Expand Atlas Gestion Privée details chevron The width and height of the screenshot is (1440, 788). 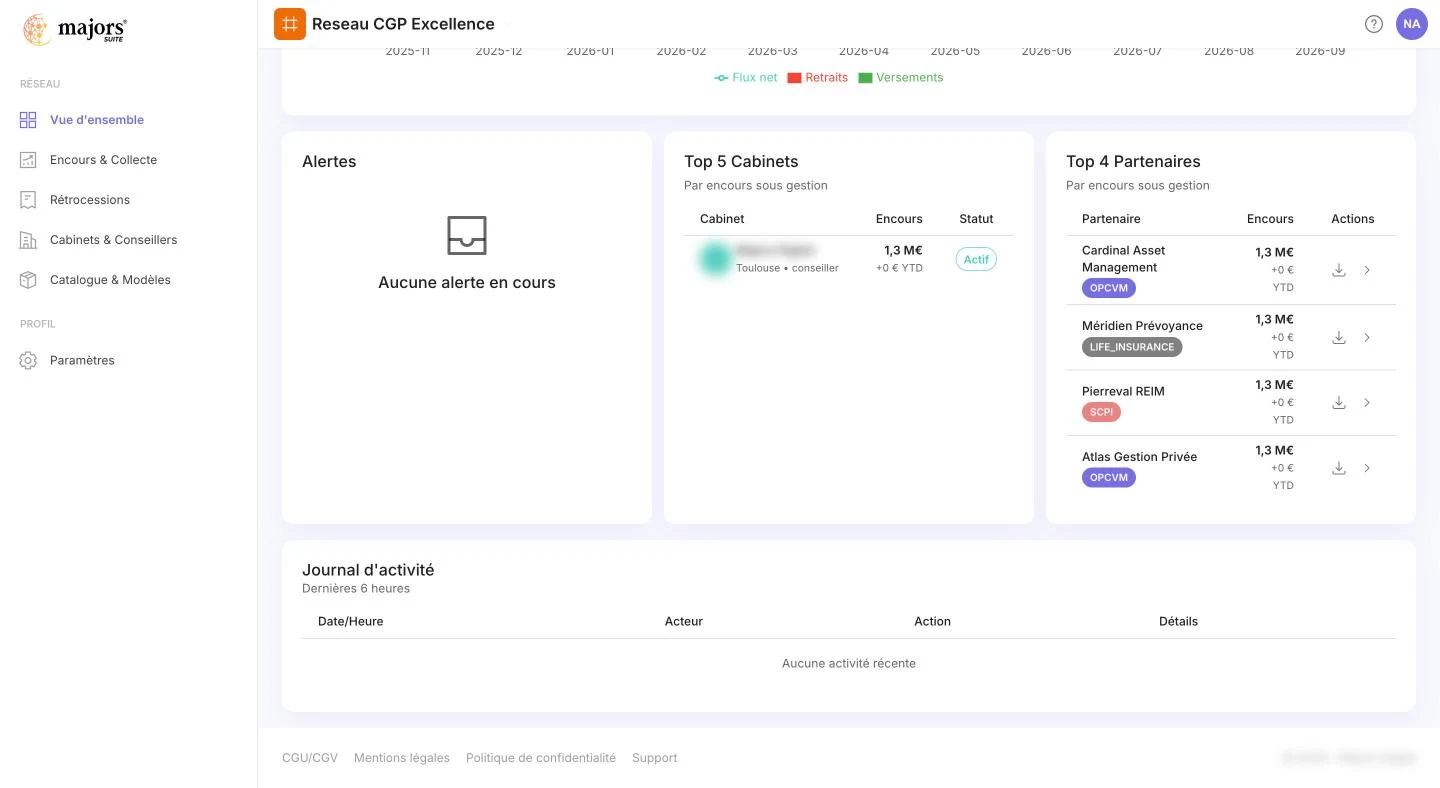tap(1367, 468)
